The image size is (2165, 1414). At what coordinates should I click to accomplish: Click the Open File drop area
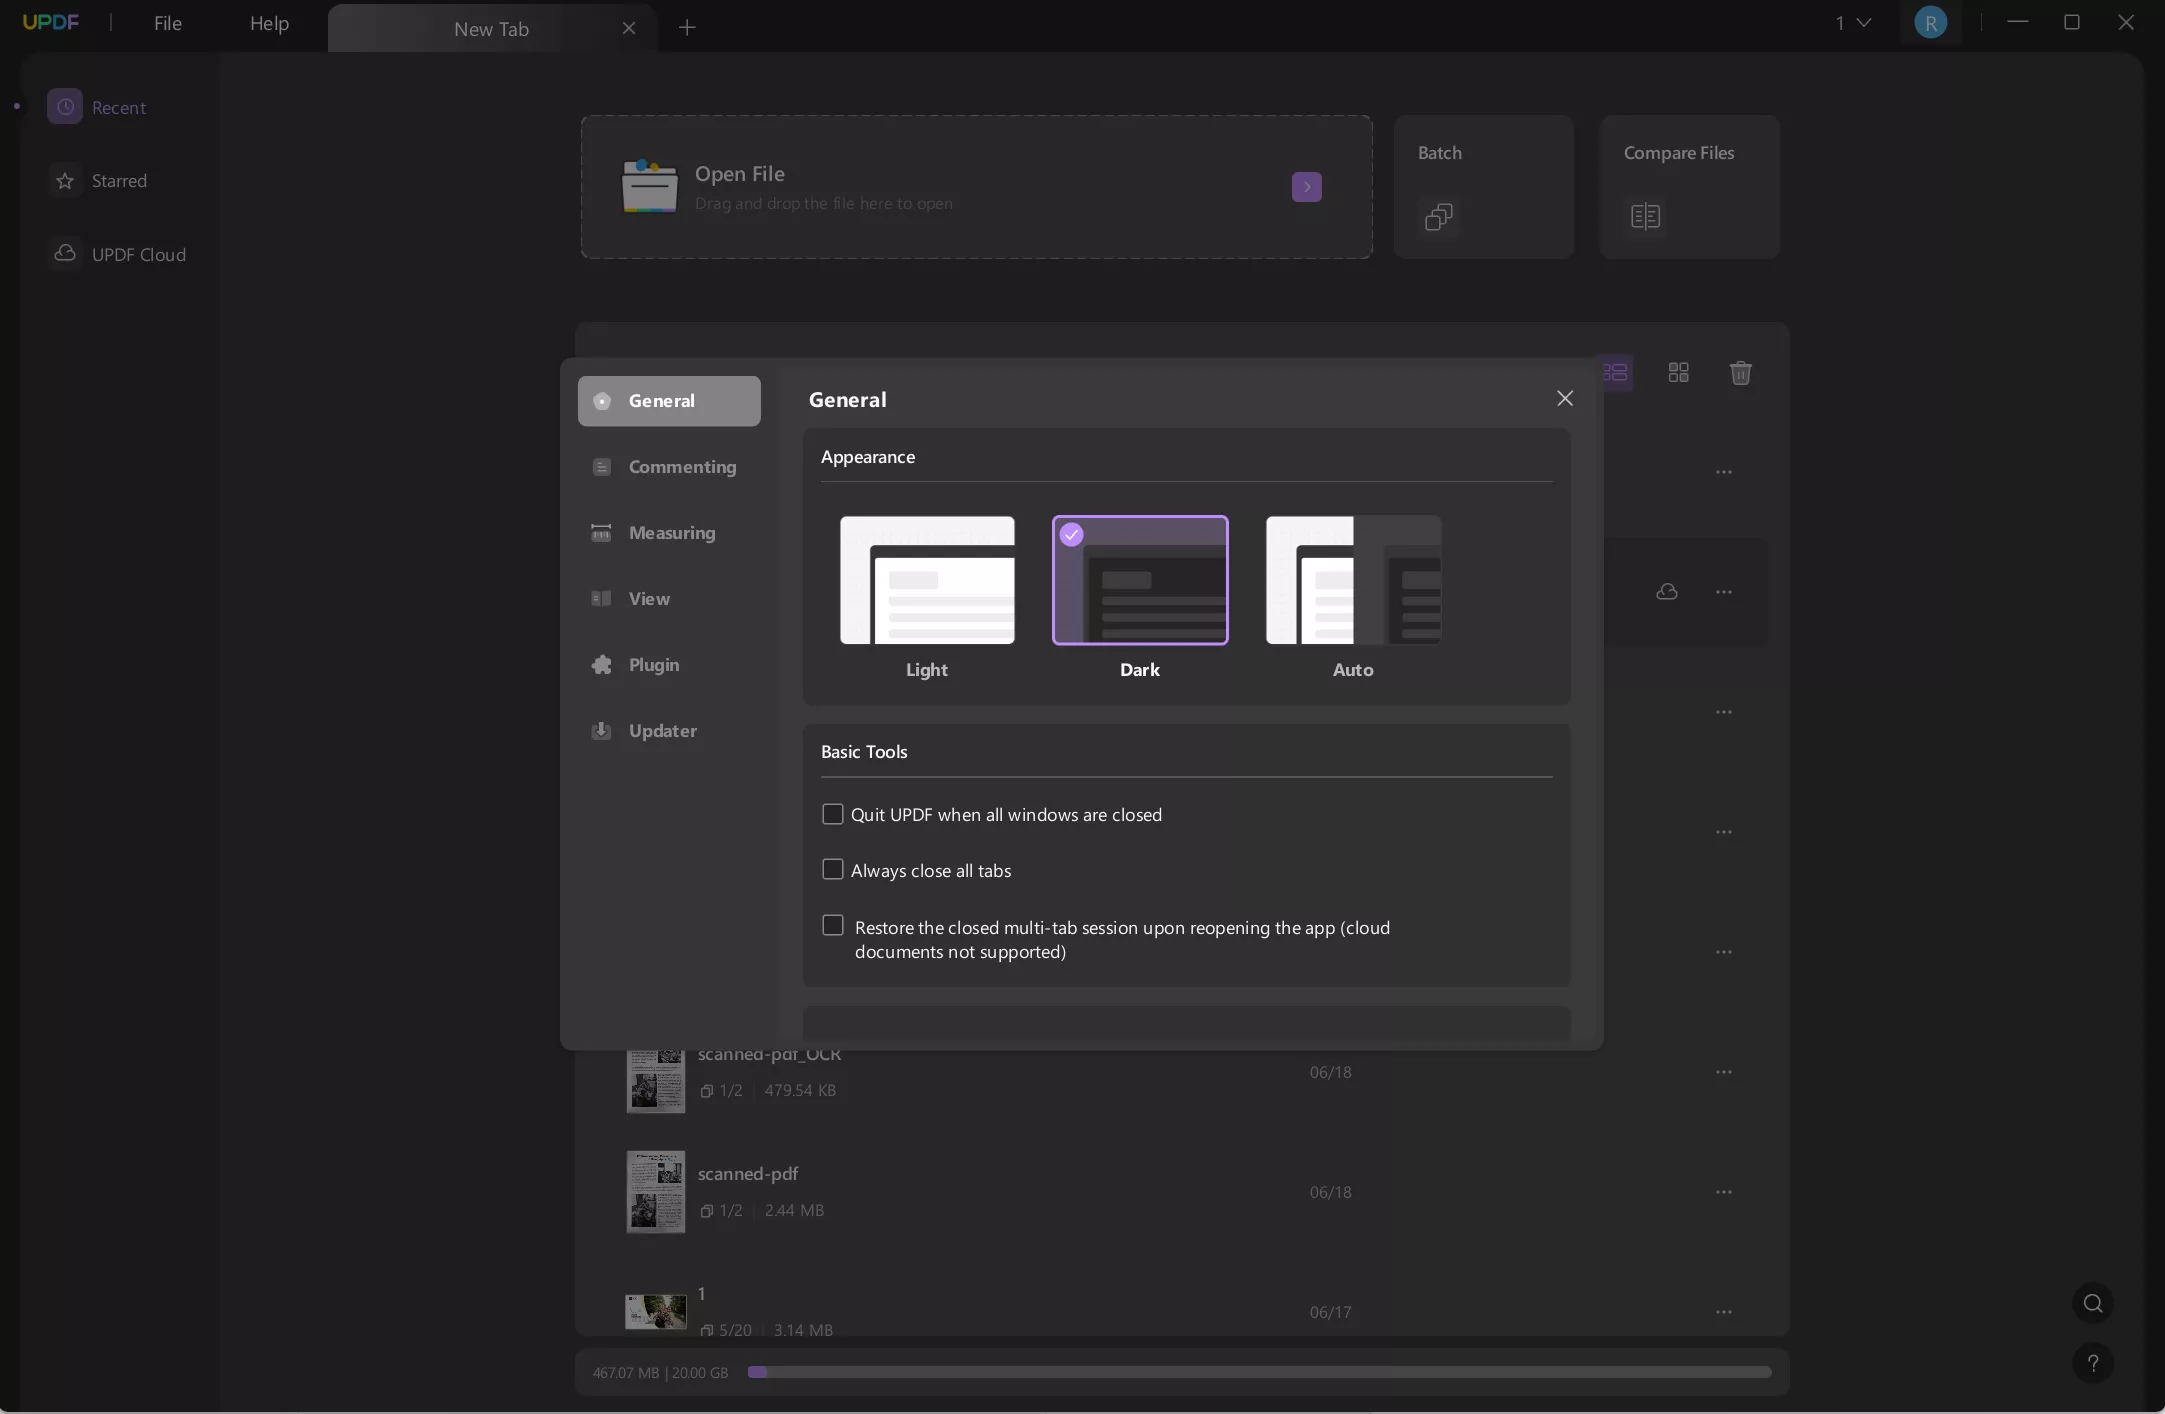(976, 187)
